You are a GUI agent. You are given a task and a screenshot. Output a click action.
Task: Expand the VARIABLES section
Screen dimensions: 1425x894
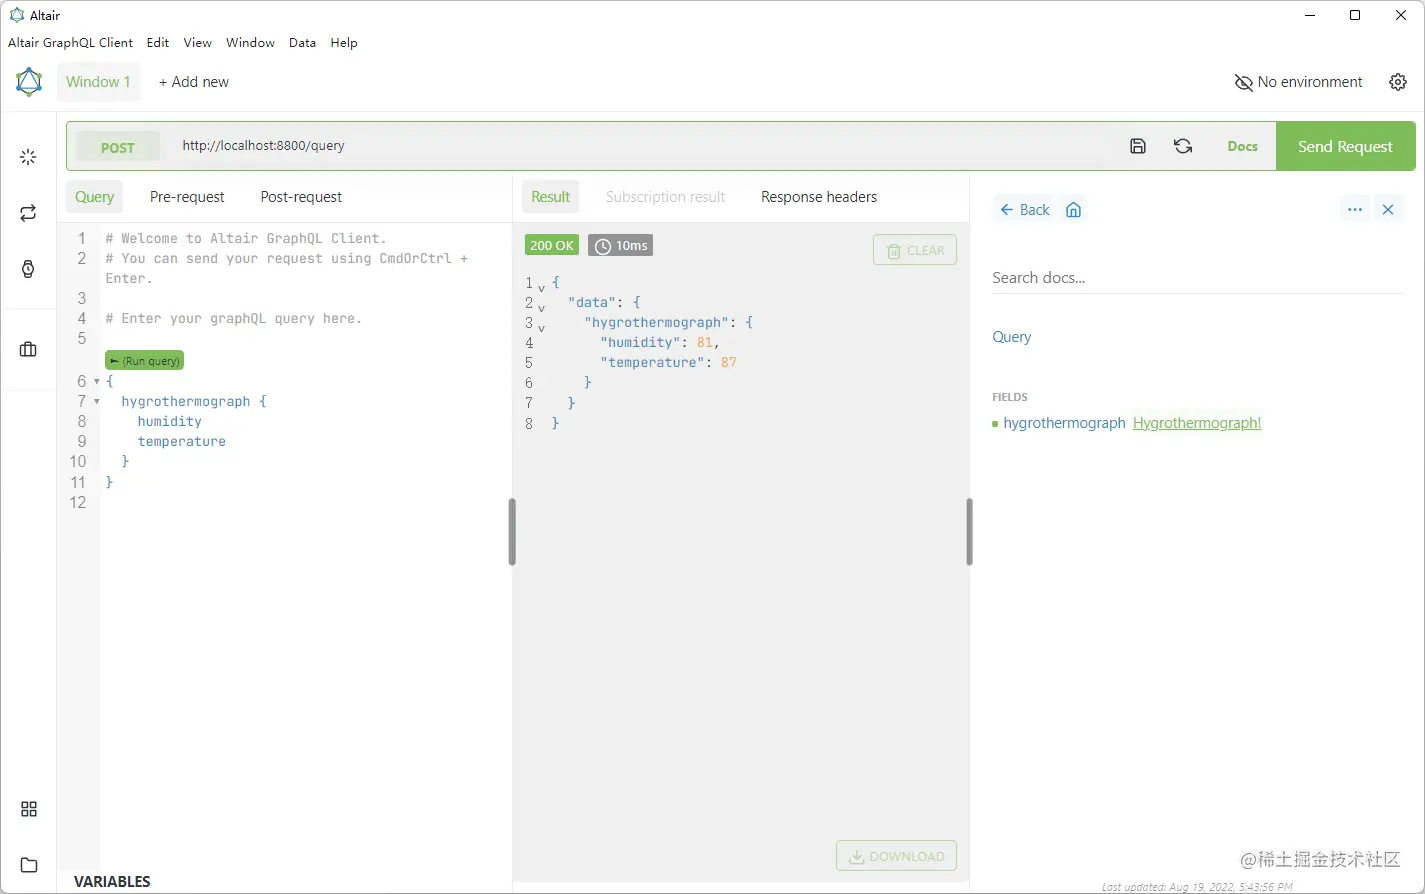pos(112,881)
